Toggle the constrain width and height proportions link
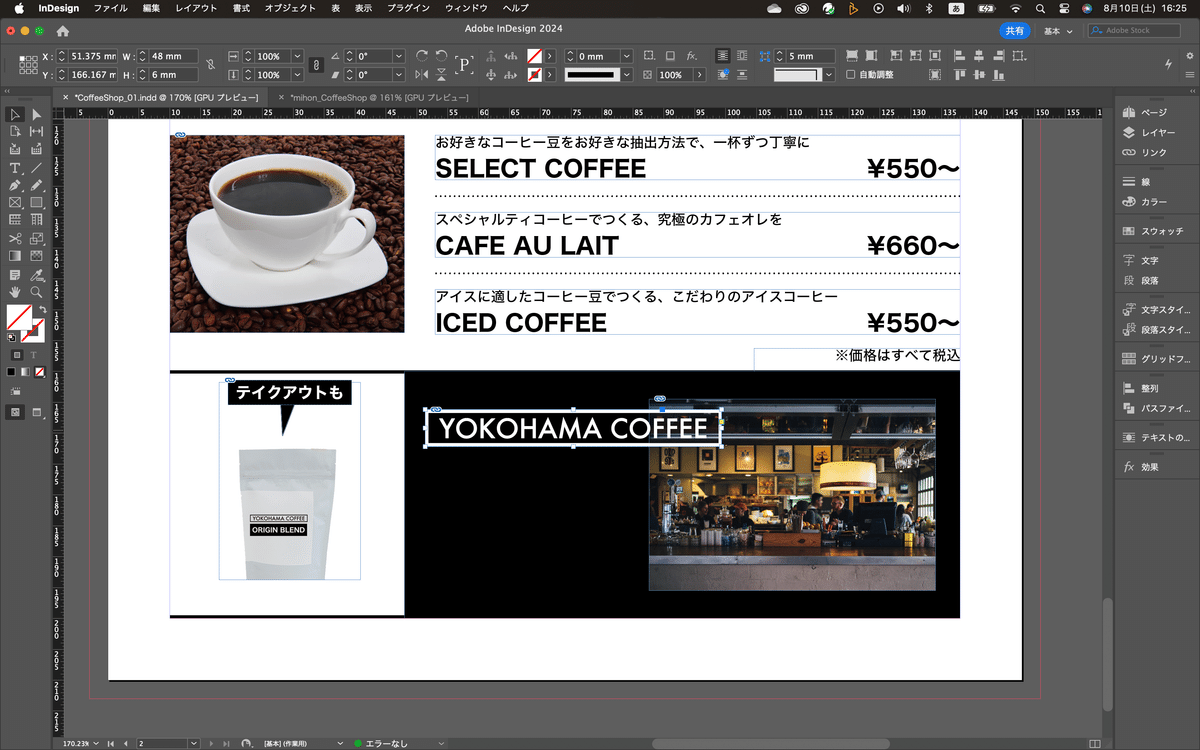Screen dimensions: 1200x750 click(x=210, y=65)
